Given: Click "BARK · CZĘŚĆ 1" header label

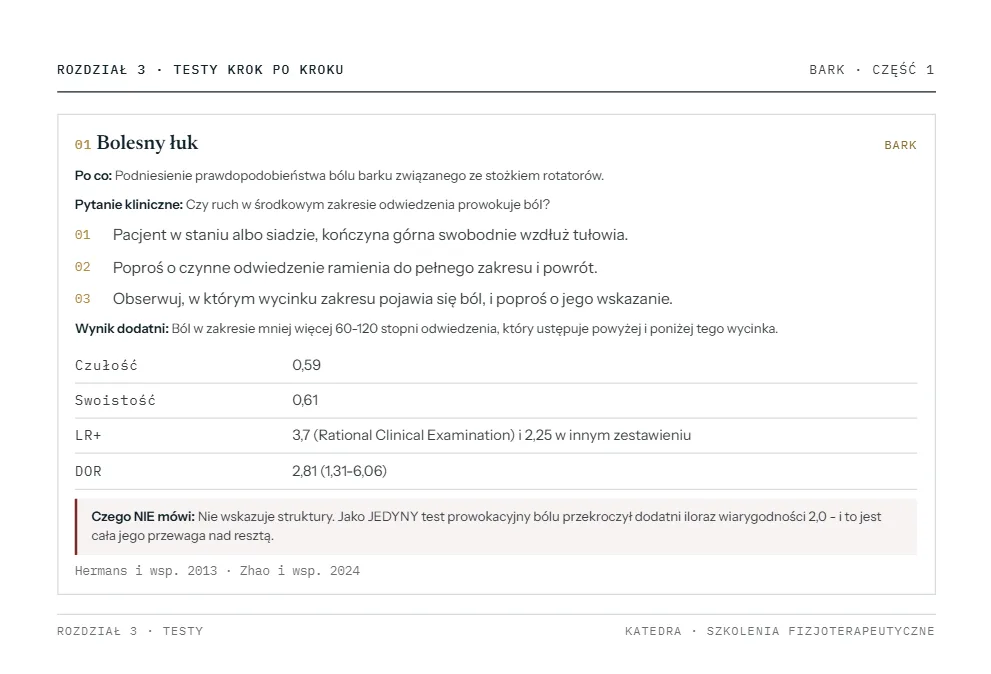Looking at the screenshot, I should click(872, 70).
